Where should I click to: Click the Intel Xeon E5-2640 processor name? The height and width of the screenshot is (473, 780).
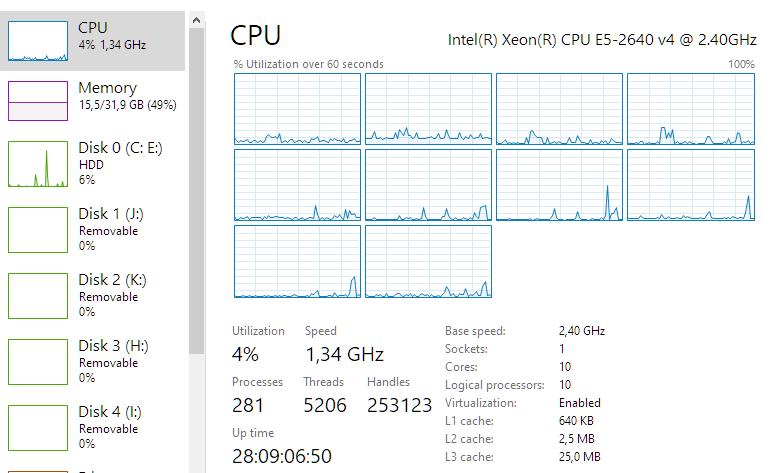(x=601, y=39)
